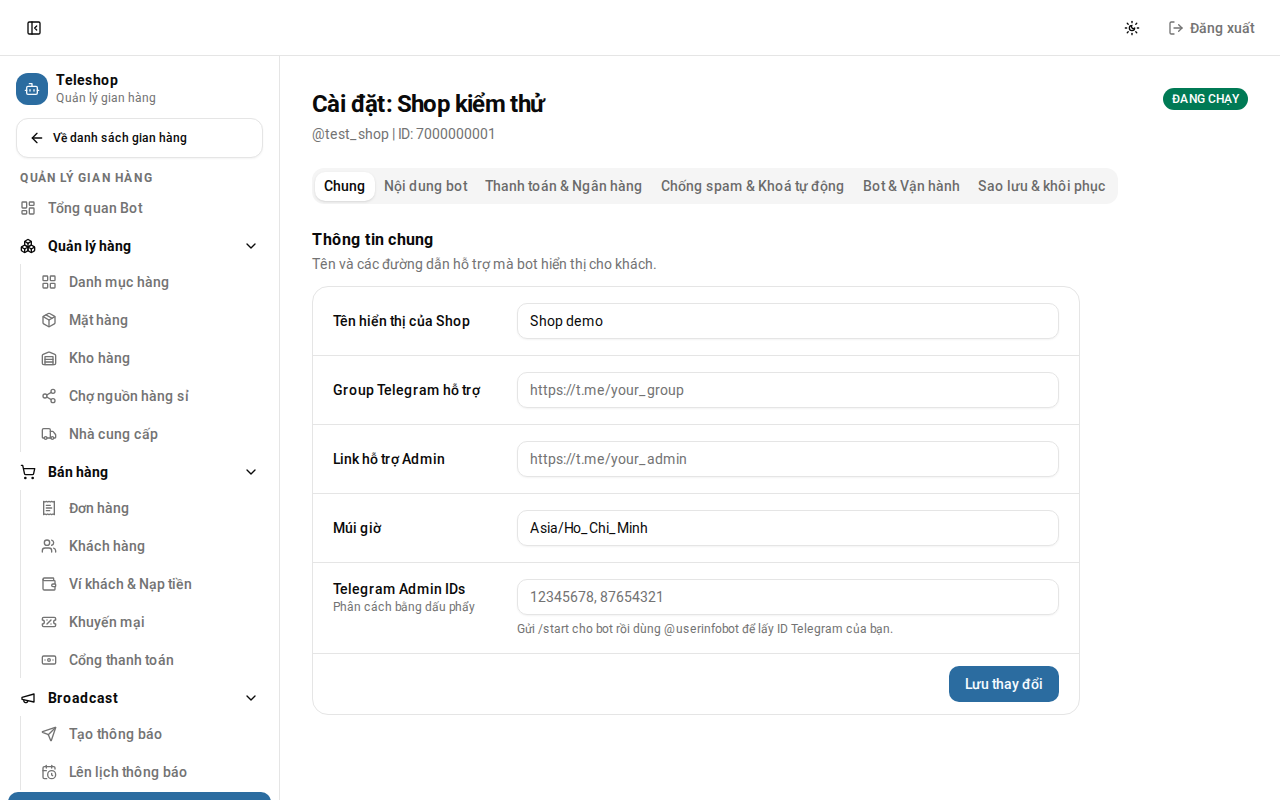Click the Lên lịch thông báo calendar icon
The width and height of the screenshot is (1280, 800).
pyautogui.click(x=49, y=772)
